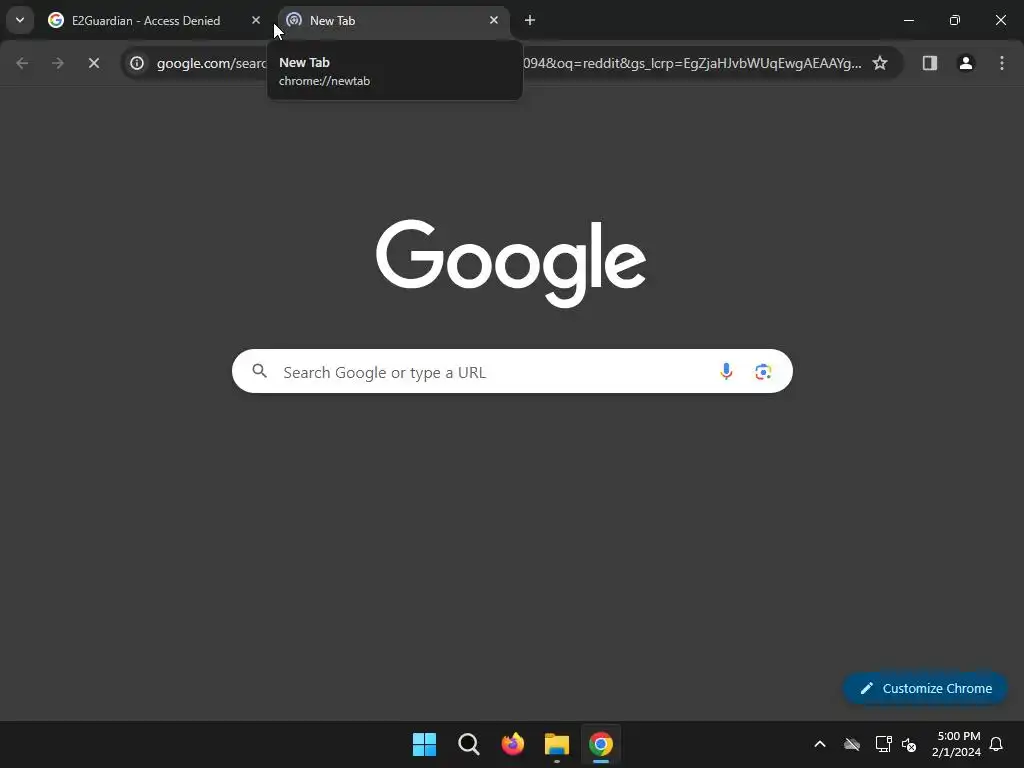This screenshot has height=768, width=1024.
Task: View site information icon in address bar
Action: tap(137, 63)
